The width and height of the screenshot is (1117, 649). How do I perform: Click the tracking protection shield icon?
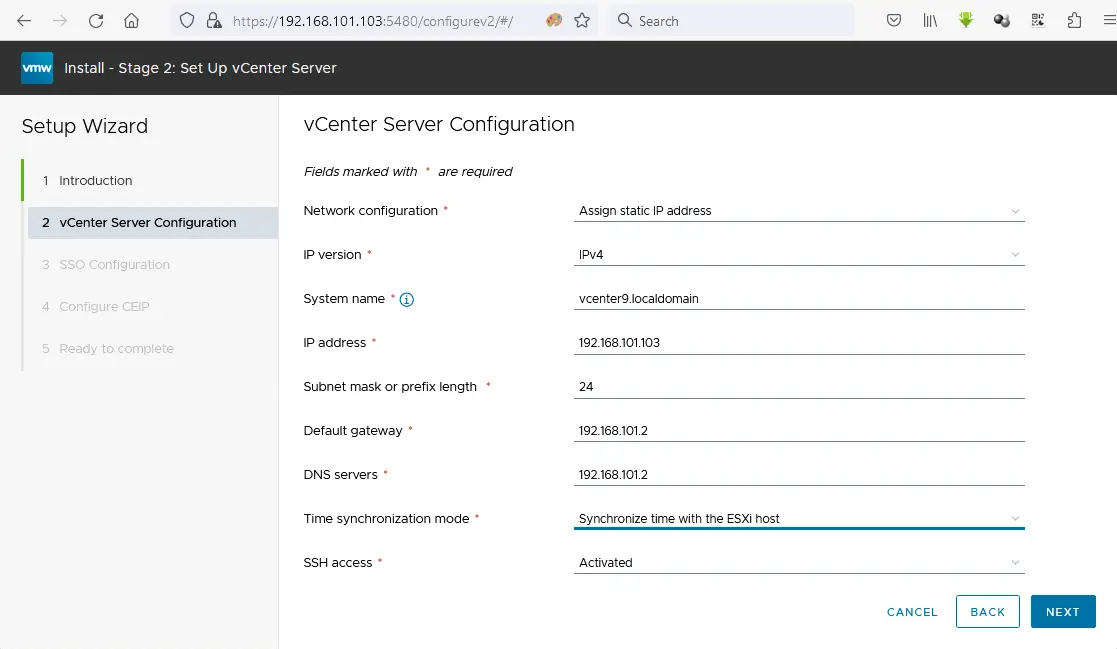[x=187, y=20]
